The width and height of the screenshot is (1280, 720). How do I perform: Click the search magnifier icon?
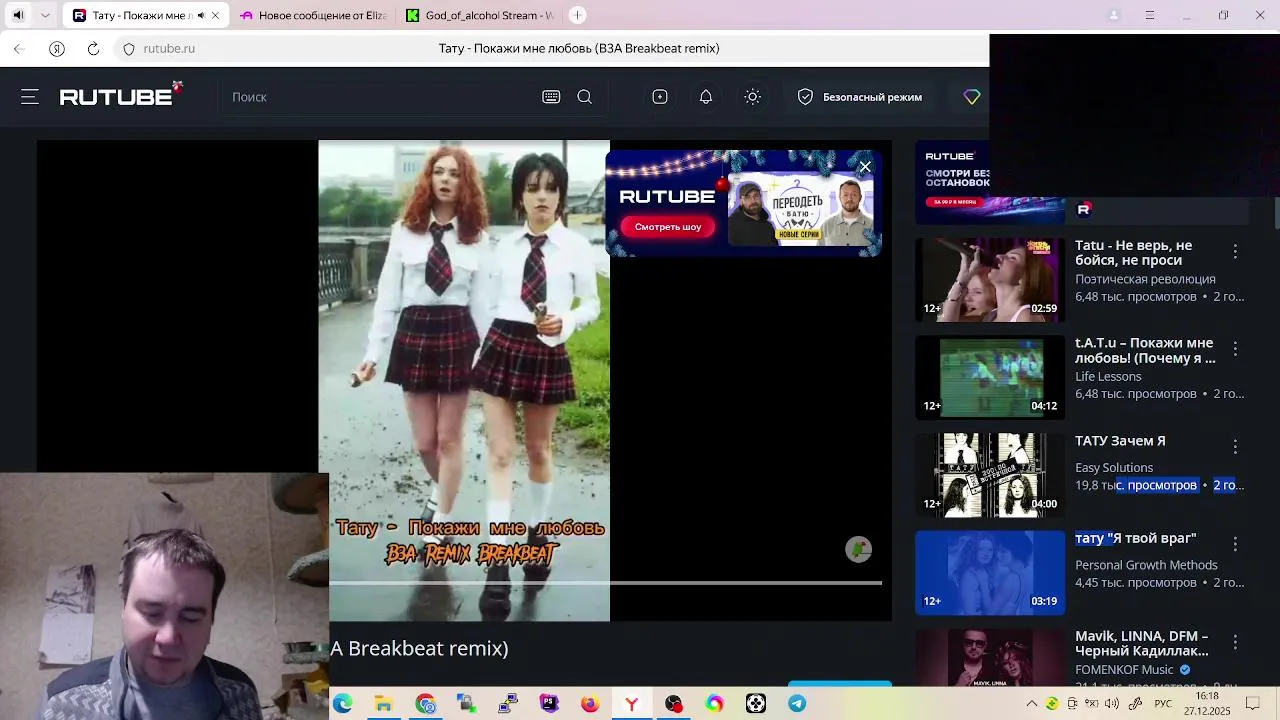click(x=585, y=97)
